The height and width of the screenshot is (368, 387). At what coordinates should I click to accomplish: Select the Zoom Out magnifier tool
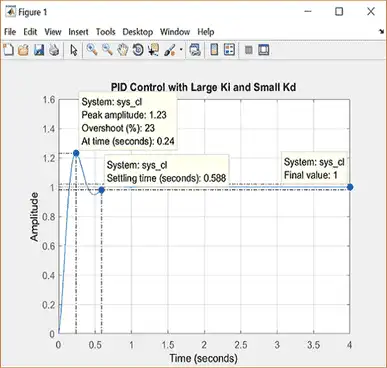[x=107, y=50]
